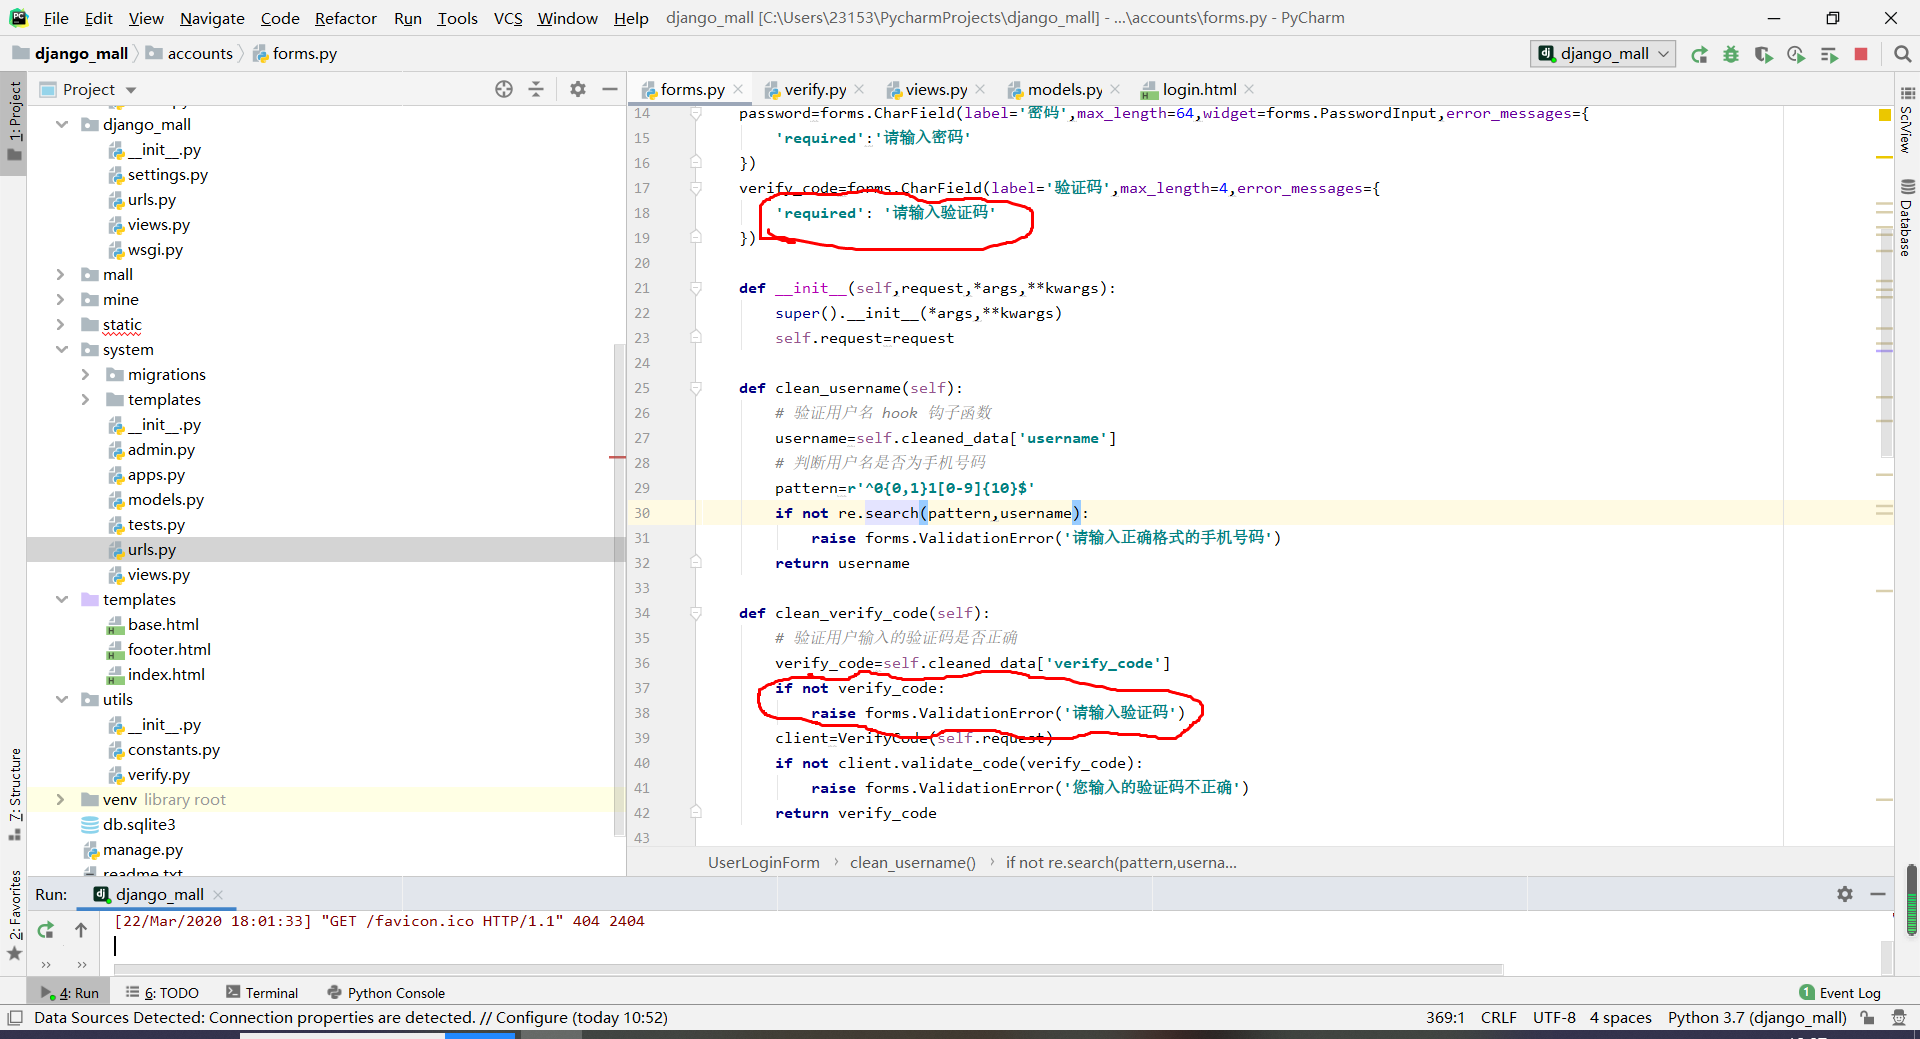This screenshot has width=1920, height=1039.
Task: Run with coverage via the shield icon
Action: point(1763,54)
